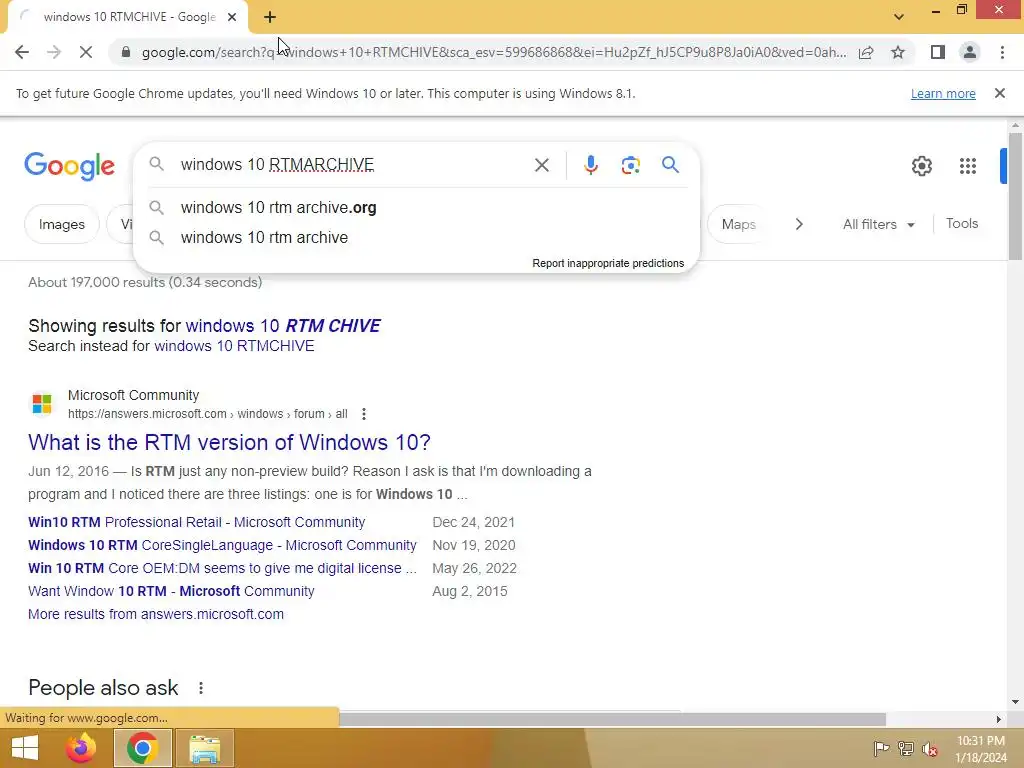This screenshot has width=1024, height=768.
Task: Open the taskbar clock showing 10:31 PM
Action: (981, 749)
